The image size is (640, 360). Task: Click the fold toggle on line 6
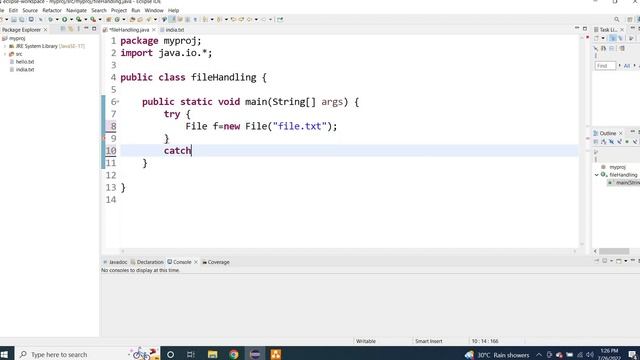pyautogui.click(x=118, y=102)
